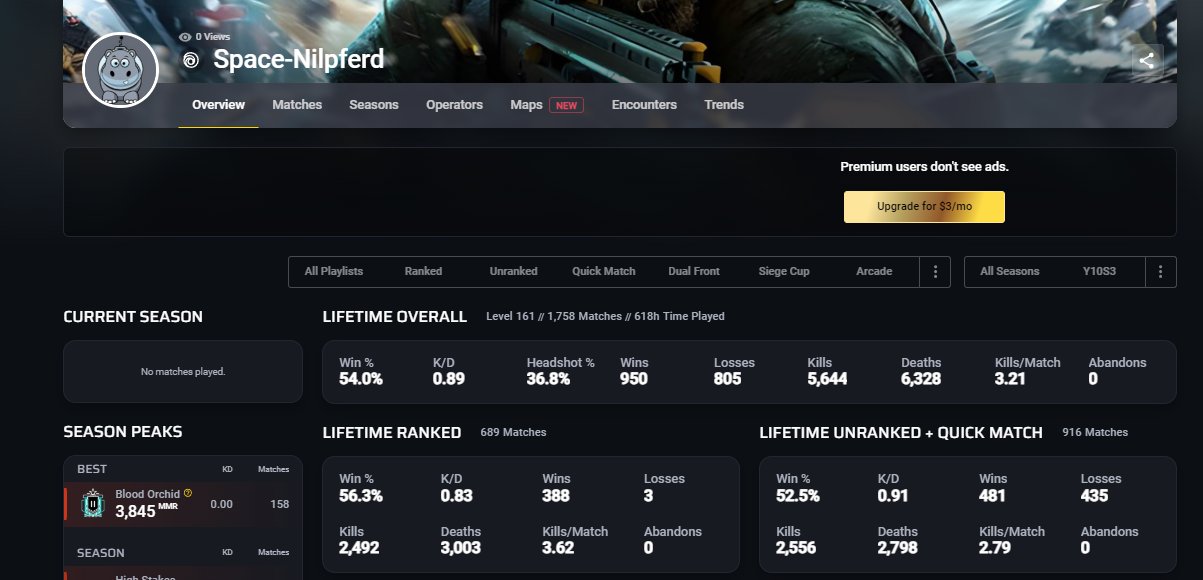Click lifetime overall Kills/Match 3.21
The width and height of the screenshot is (1203, 580).
click(1010, 379)
